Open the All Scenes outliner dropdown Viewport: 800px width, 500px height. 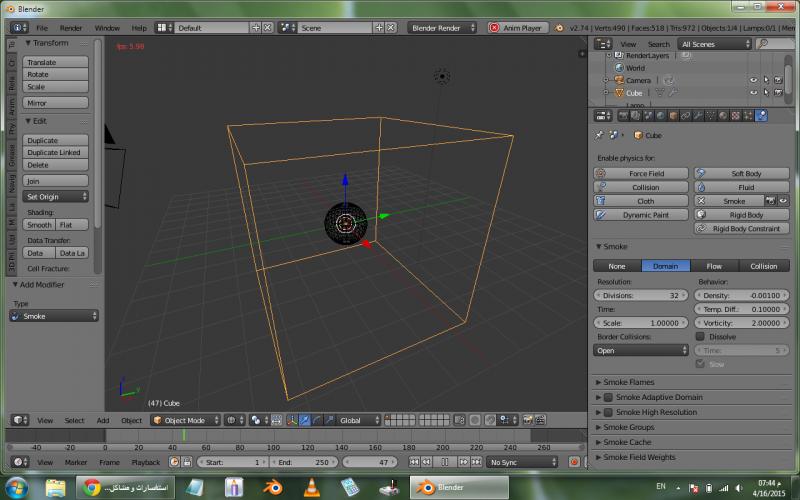click(714, 44)
